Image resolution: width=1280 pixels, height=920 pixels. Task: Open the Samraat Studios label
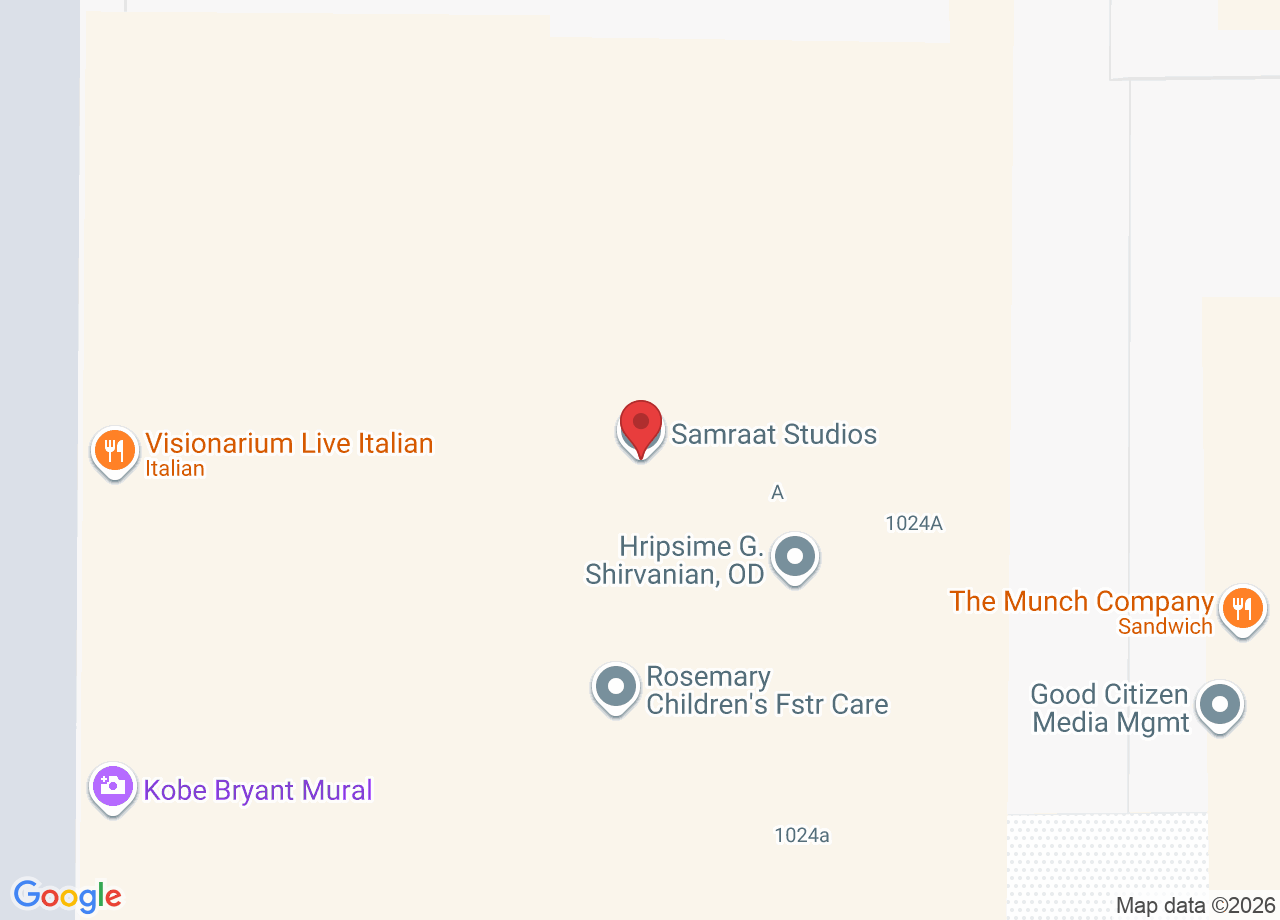[x=774, y=434]
